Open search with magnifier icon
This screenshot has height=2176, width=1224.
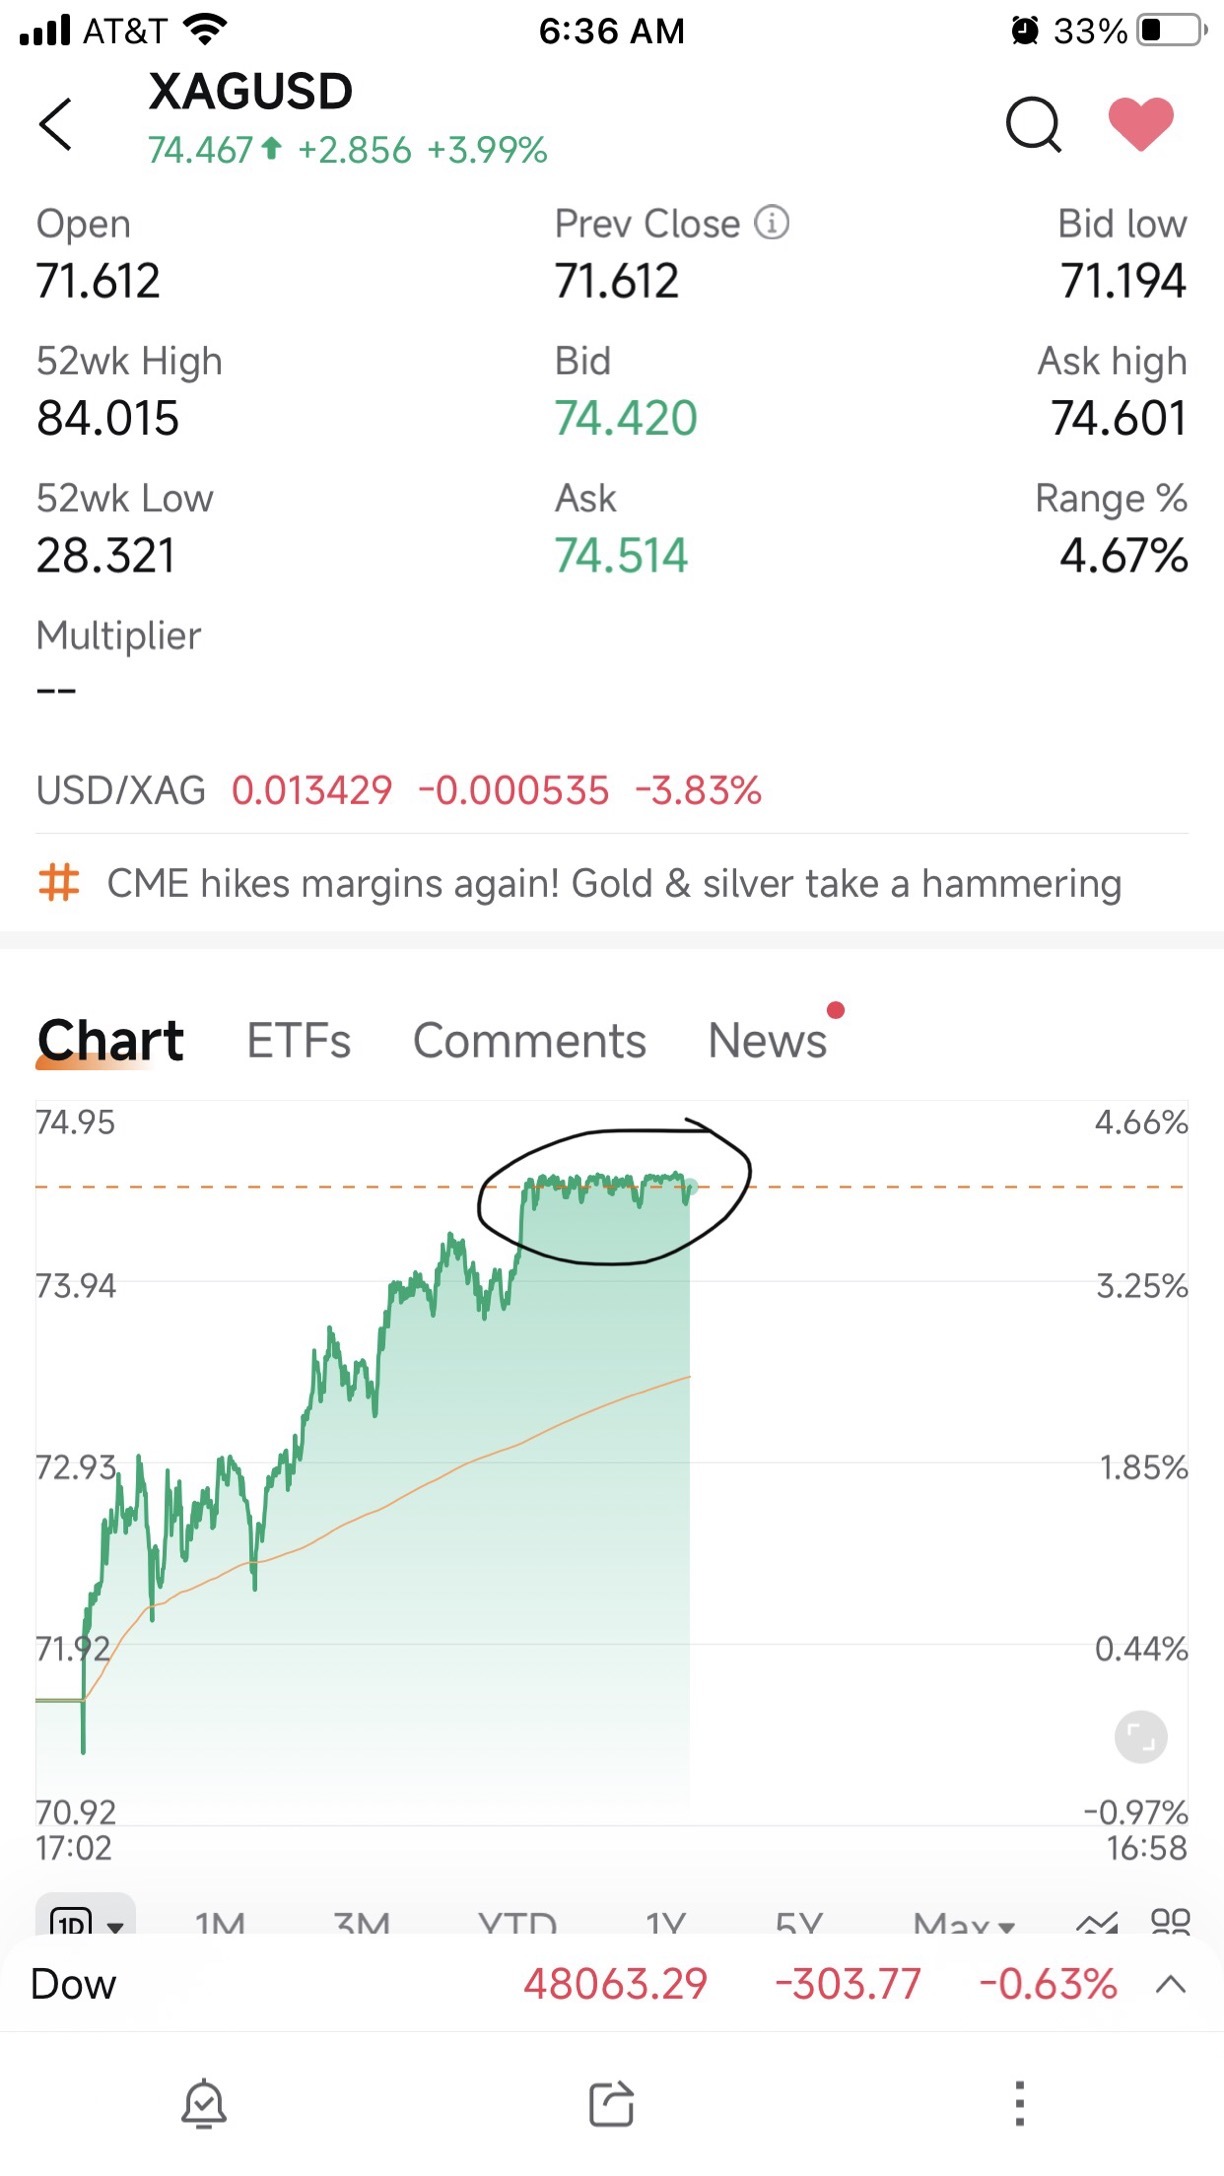(x=1033, y=125)
